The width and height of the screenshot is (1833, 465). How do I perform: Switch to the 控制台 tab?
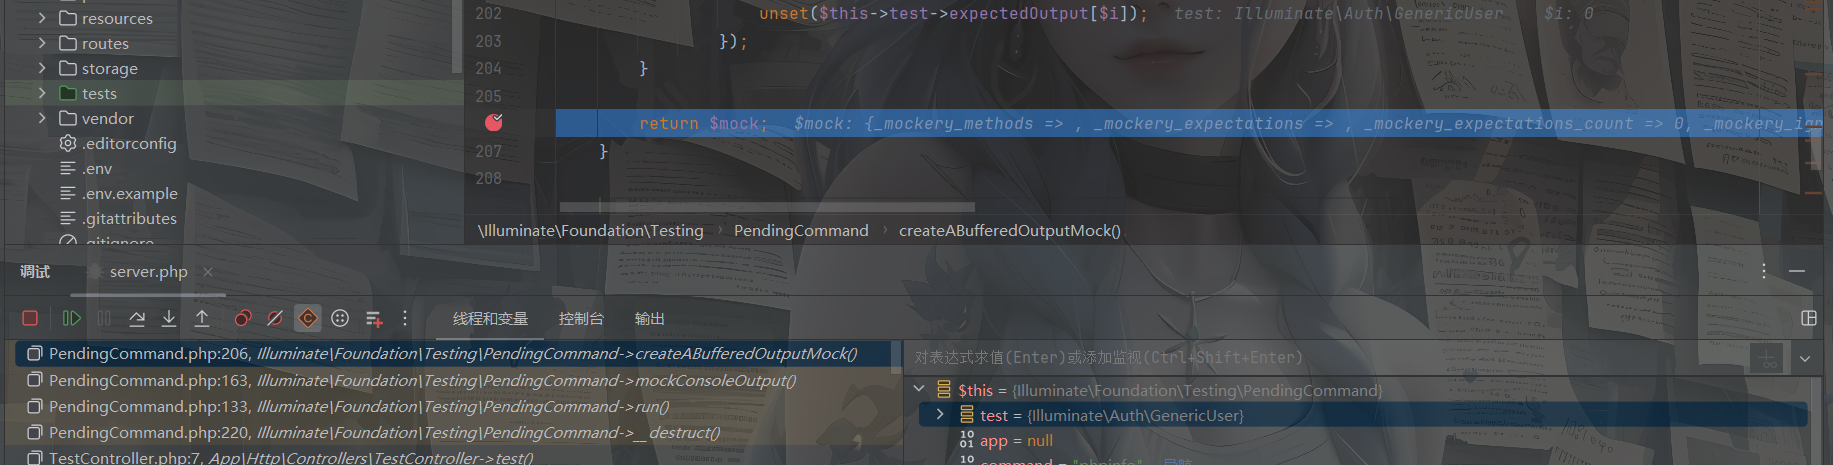(581, 318)
